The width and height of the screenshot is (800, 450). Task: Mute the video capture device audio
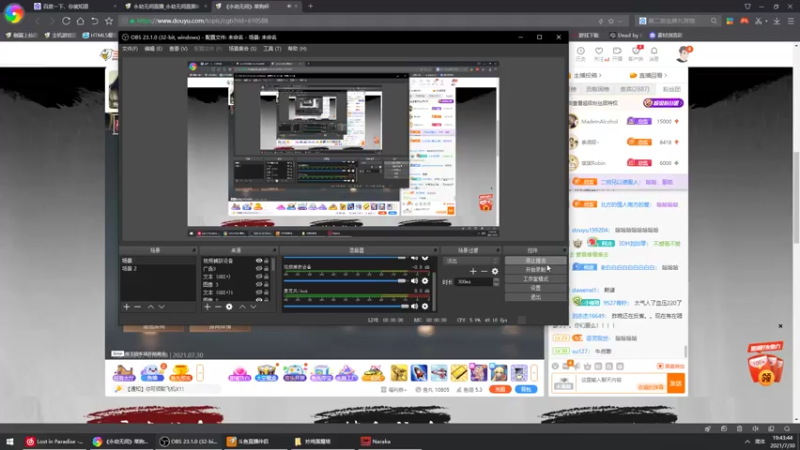pyautogui.click(x=414, y=281)
